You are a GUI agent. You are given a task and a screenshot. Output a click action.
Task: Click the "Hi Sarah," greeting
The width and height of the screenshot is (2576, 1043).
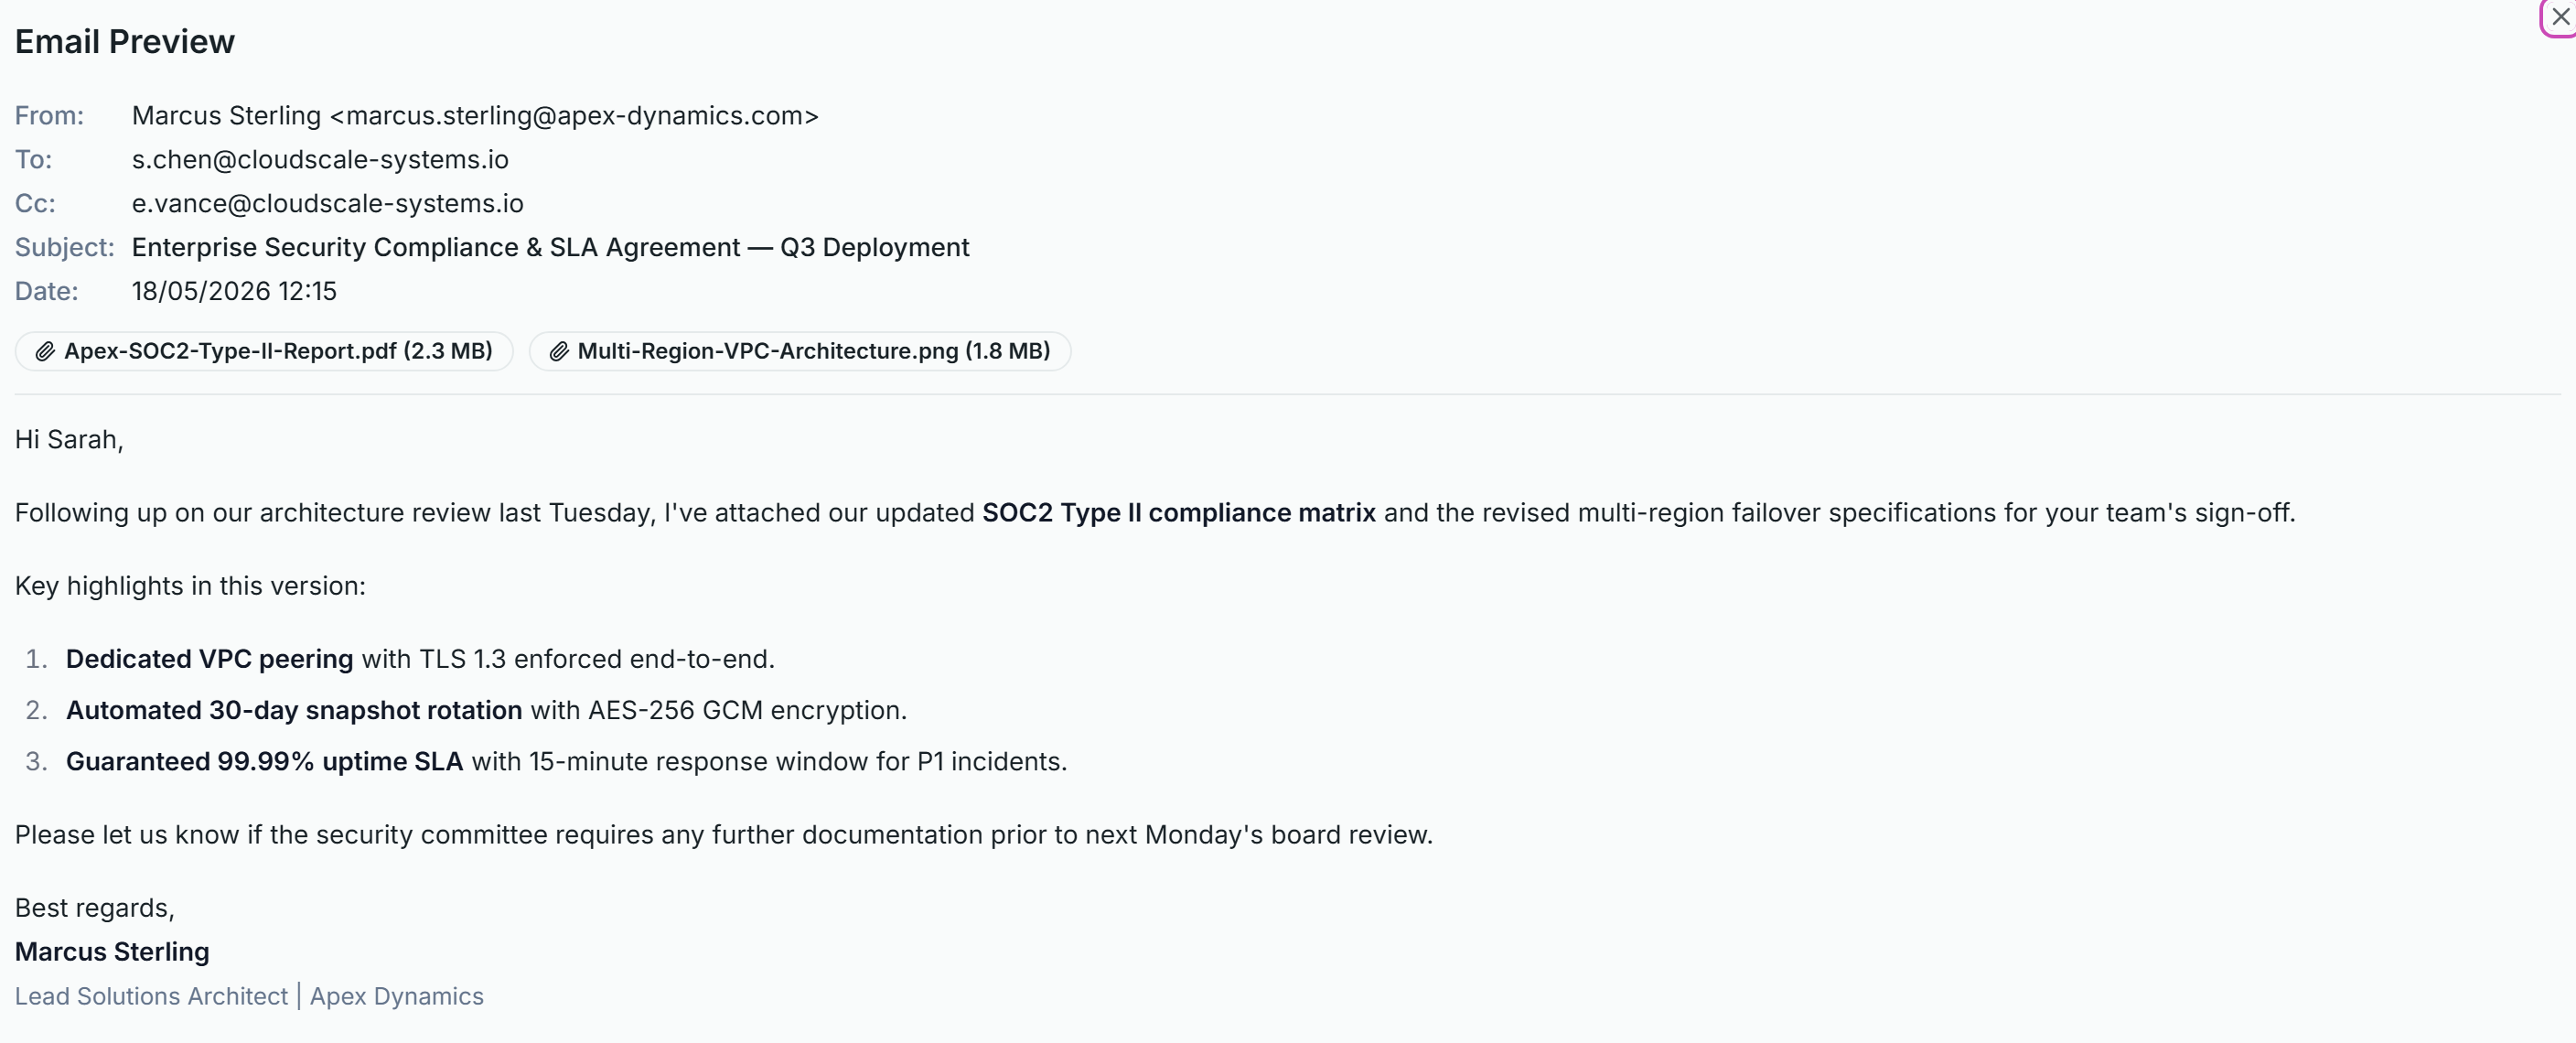69,440
